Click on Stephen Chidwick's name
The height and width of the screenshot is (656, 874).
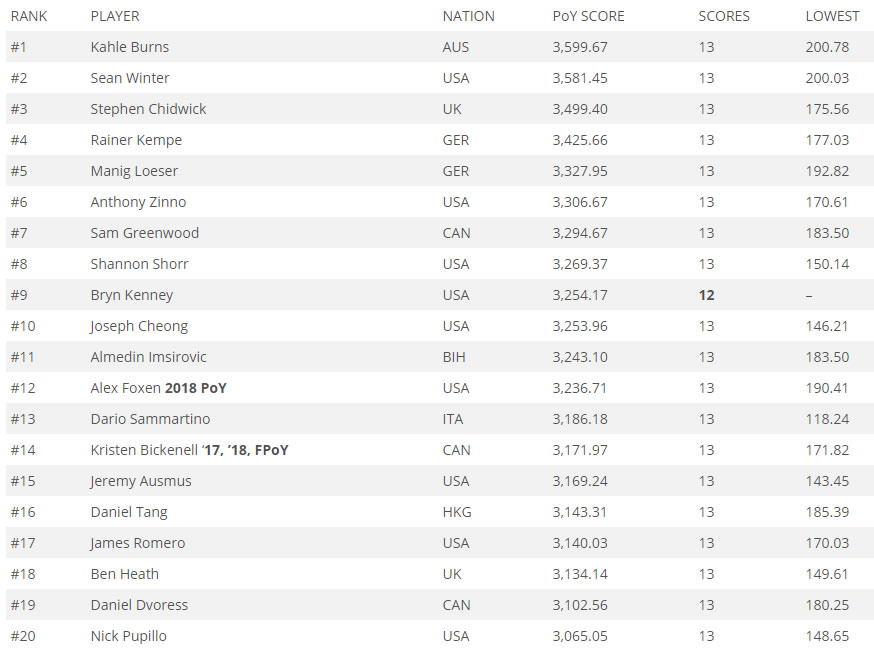tap(148, 109)
